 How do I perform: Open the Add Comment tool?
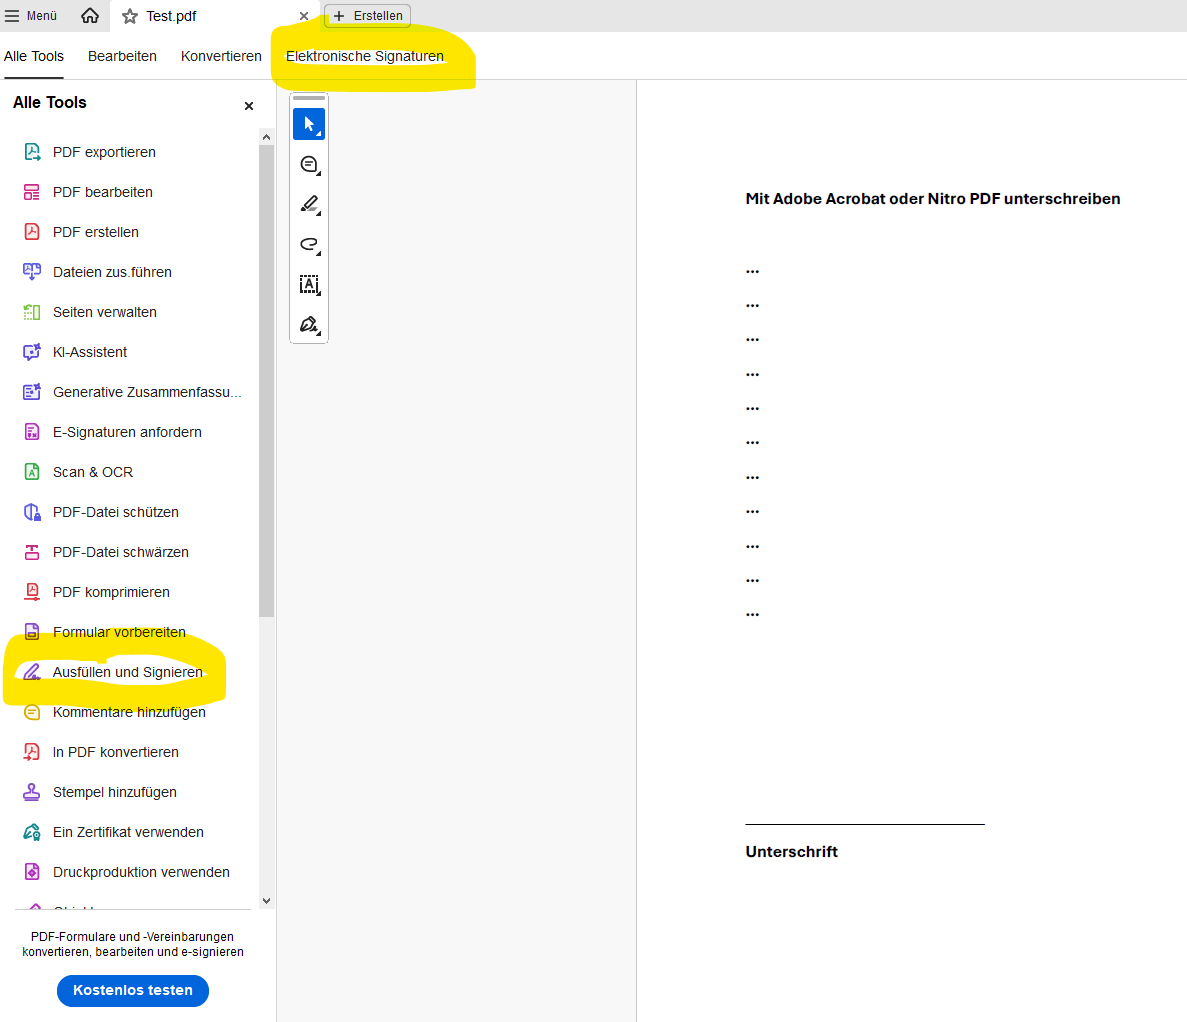point(308,164)
